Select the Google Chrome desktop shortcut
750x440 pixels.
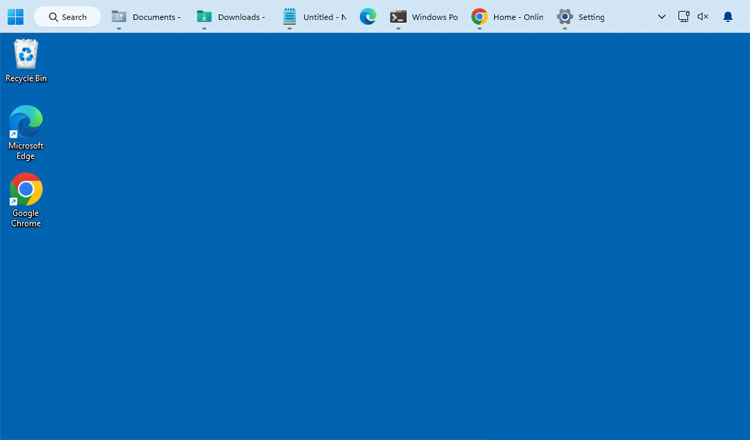[x=26, y=200]
